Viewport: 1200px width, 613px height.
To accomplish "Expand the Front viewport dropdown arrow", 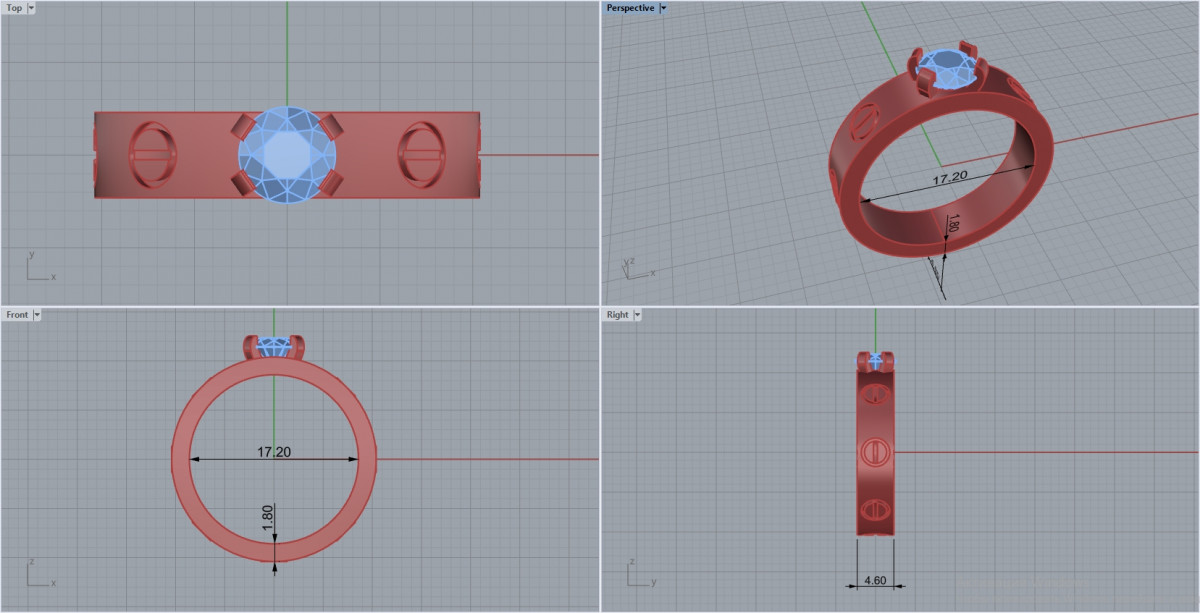I will click(x=38, y=315).
